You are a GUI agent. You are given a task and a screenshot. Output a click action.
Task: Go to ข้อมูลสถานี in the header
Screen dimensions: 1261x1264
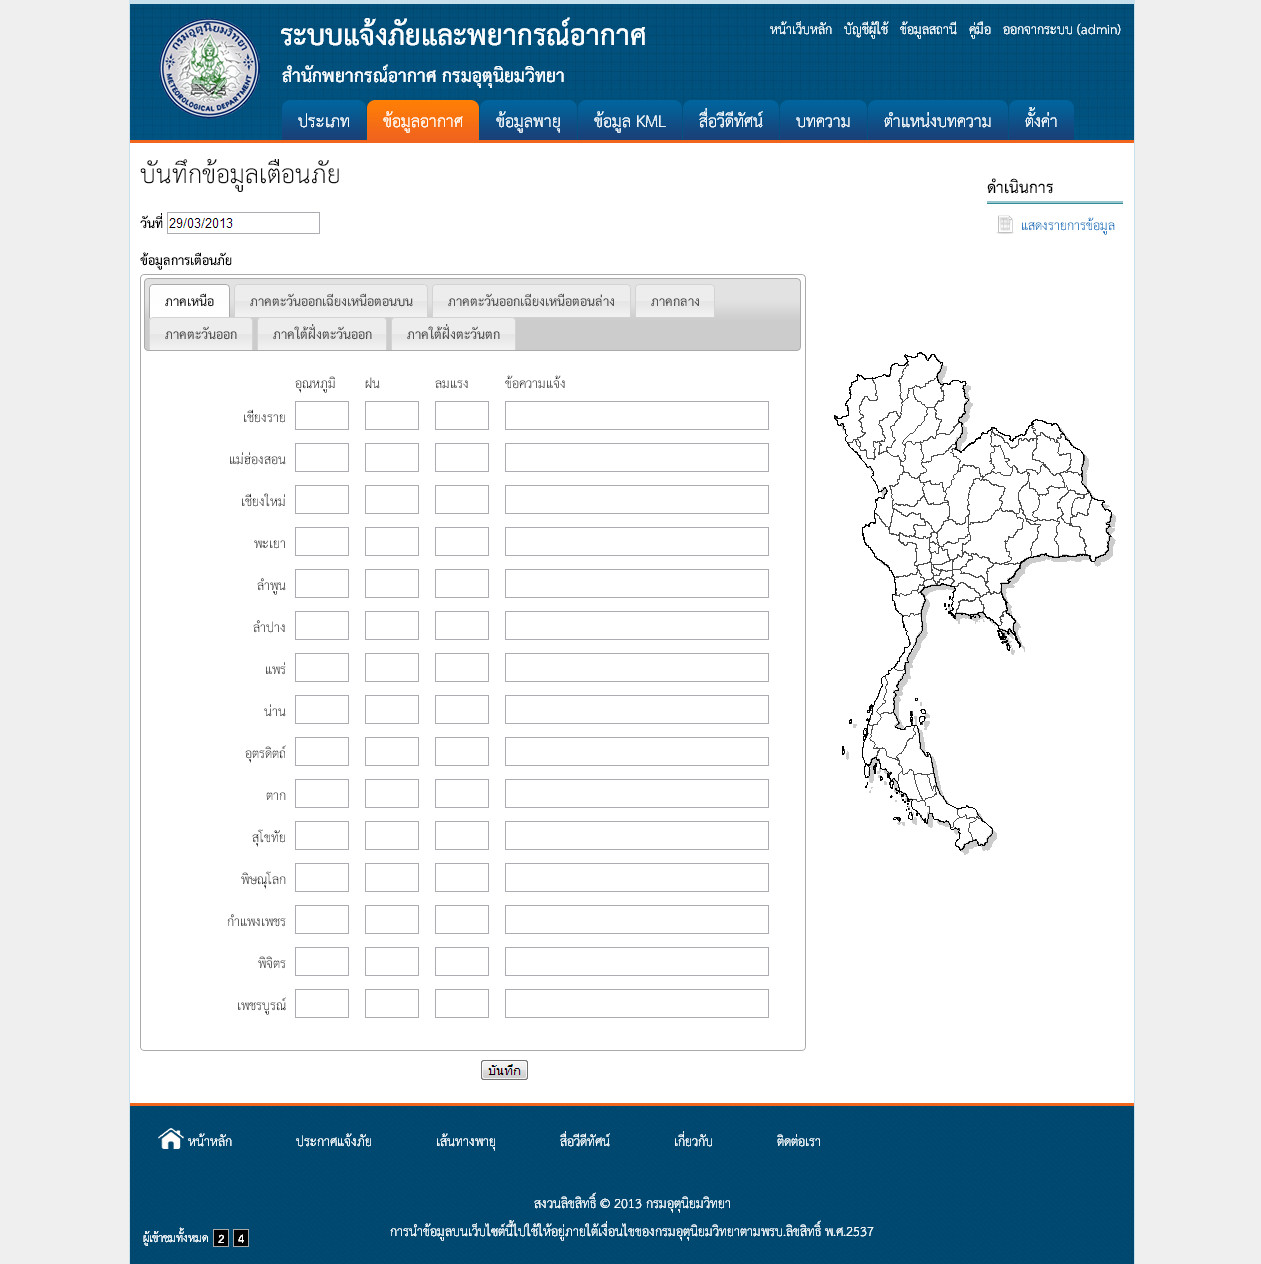tap(928, 30)
